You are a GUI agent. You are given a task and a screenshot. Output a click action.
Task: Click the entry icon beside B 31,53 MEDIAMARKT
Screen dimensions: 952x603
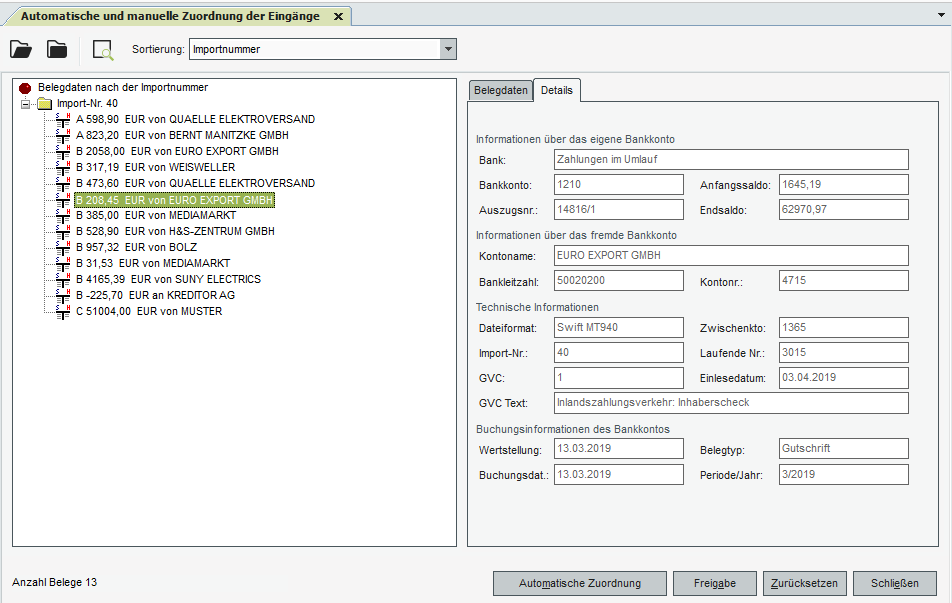tap(63, 264)
